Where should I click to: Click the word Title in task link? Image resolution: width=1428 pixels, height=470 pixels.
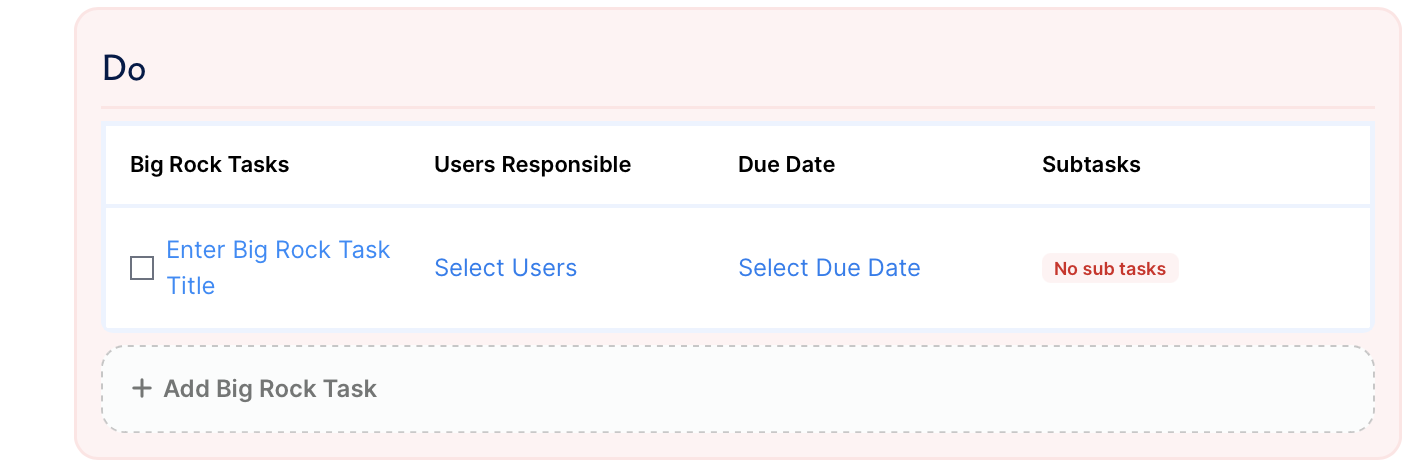[191, 286]
